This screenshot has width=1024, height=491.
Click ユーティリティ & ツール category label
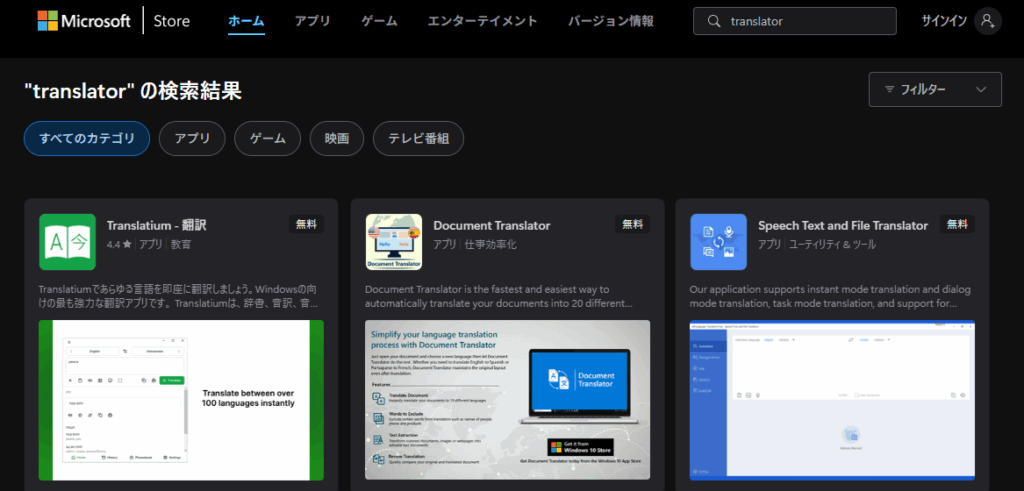833,245
